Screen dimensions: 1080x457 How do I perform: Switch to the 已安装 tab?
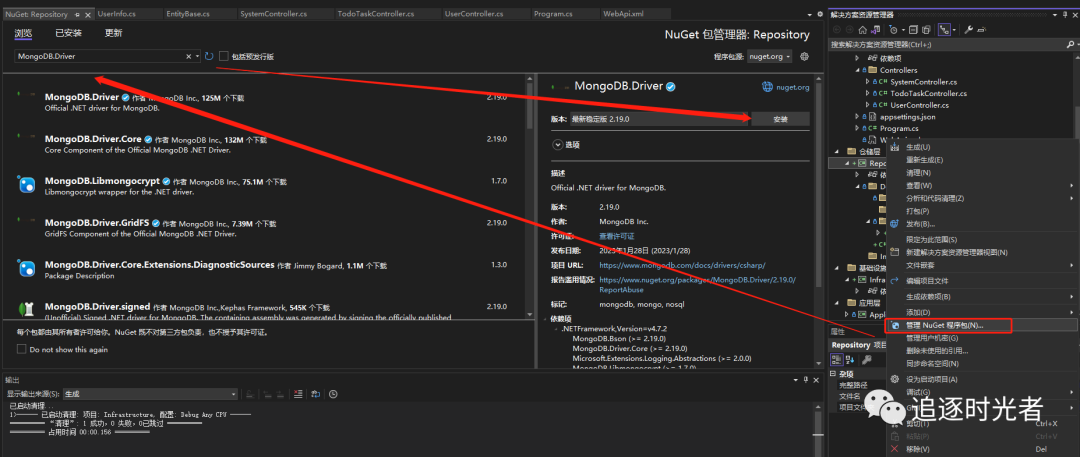[x=69, y=32]
